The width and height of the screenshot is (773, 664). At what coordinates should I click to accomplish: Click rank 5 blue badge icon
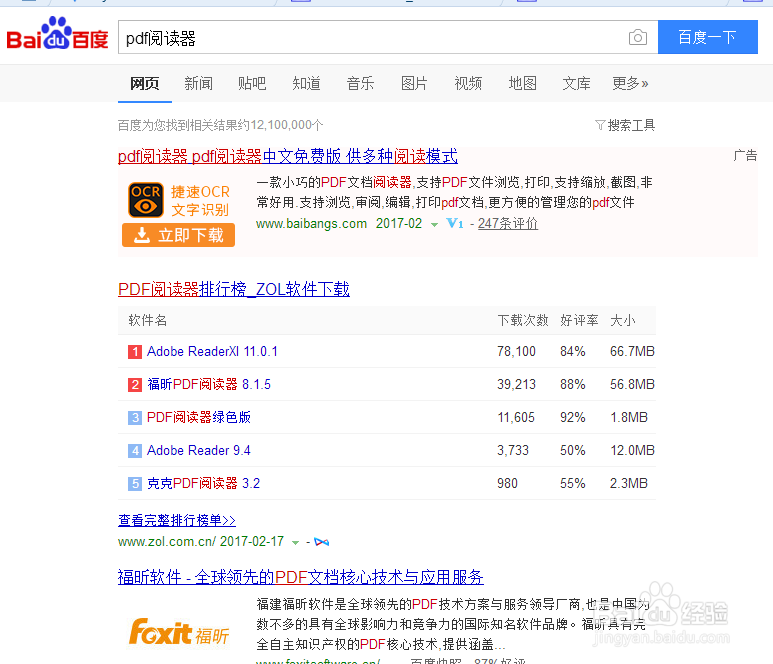(x=135, y=484)
